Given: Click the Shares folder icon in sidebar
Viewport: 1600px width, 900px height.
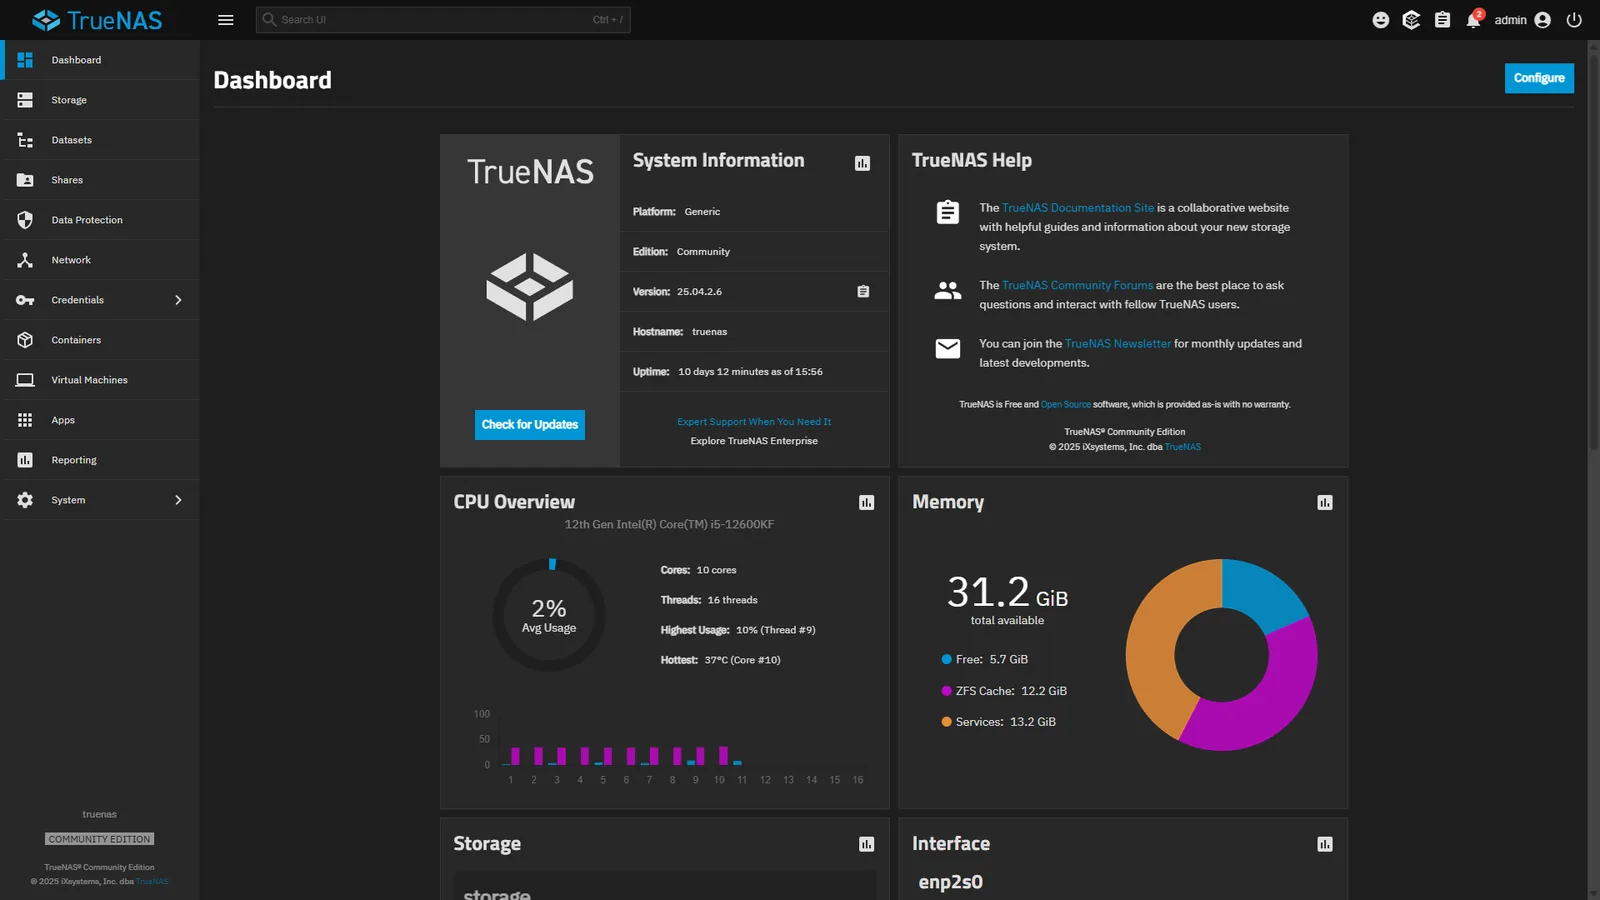Looking at the screenshot, I should point(25,180).
